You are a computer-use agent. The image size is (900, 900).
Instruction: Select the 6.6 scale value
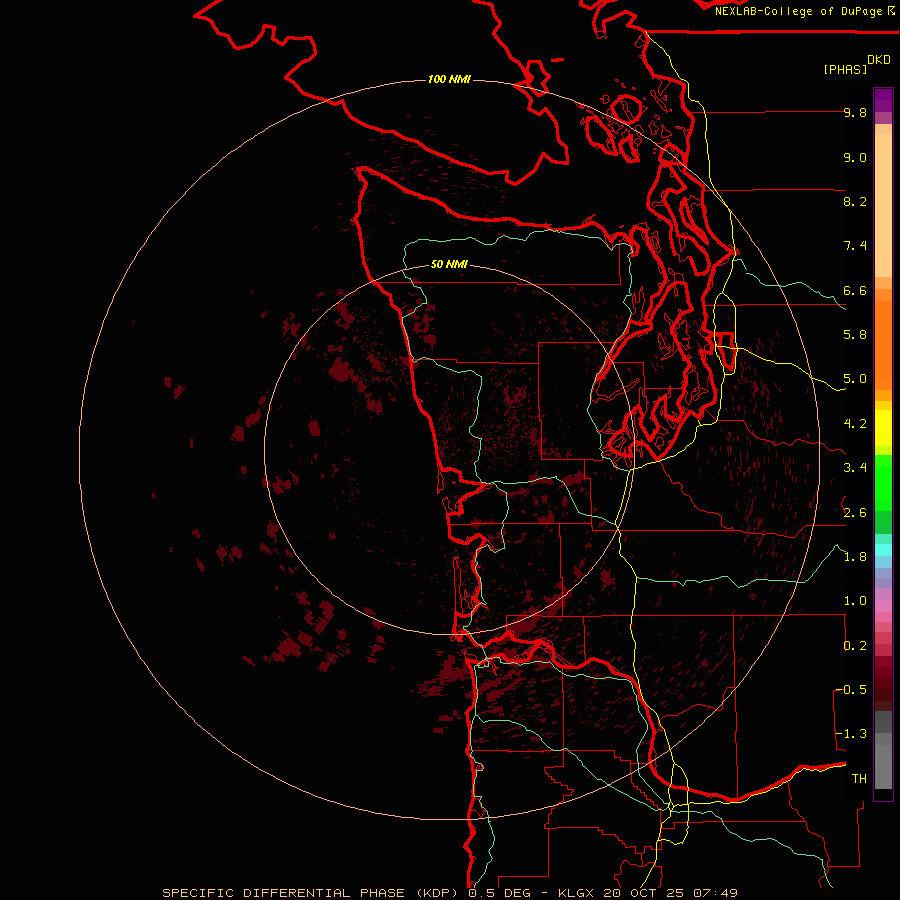coord(855,290)
